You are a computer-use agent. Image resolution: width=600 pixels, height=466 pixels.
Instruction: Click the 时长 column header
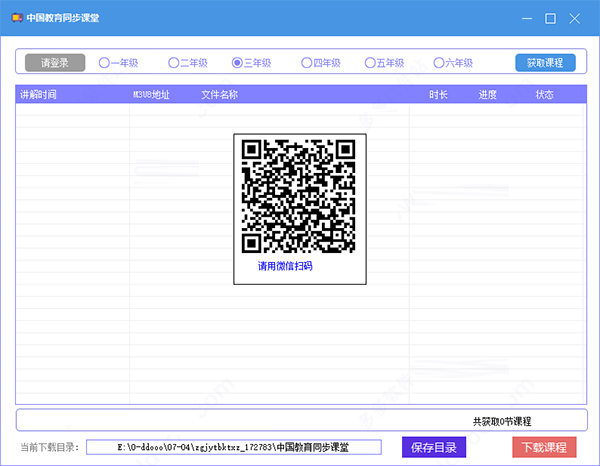(x=438, y=95)
